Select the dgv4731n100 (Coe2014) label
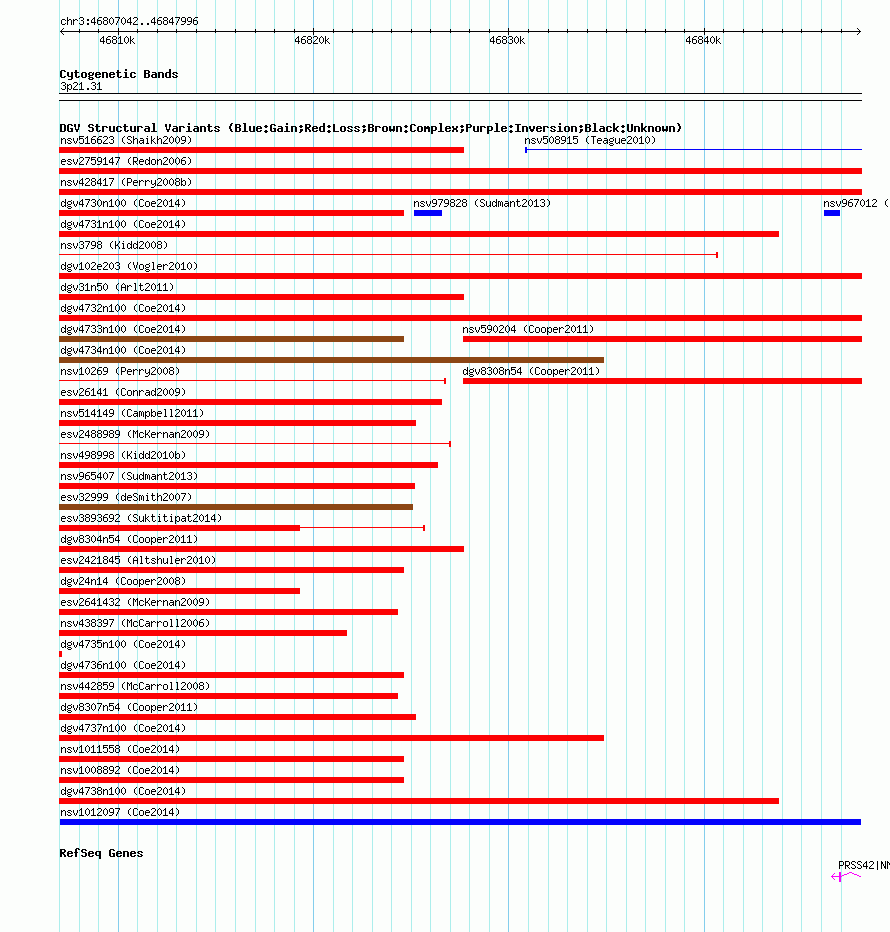Image resolution: width=890 pixels, height=932 pixels. click(x=123, y=224)
